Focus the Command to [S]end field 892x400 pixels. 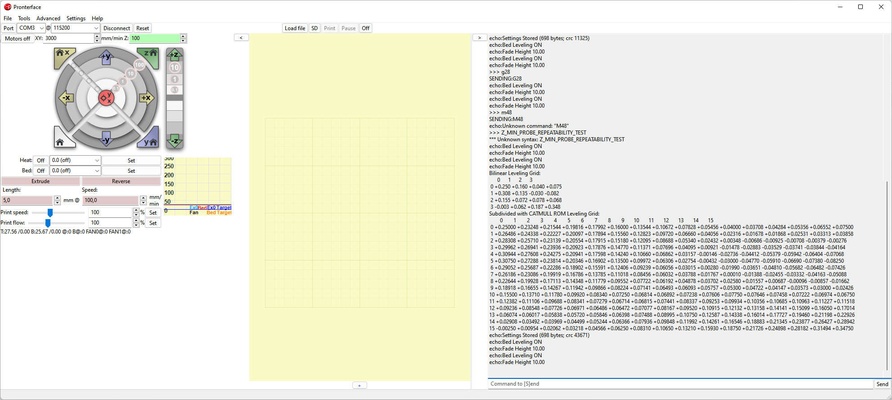680,384
